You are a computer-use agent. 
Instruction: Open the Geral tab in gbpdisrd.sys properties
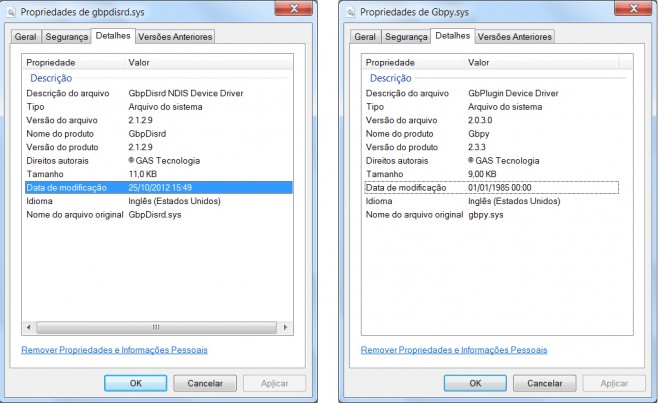[25, 37]
